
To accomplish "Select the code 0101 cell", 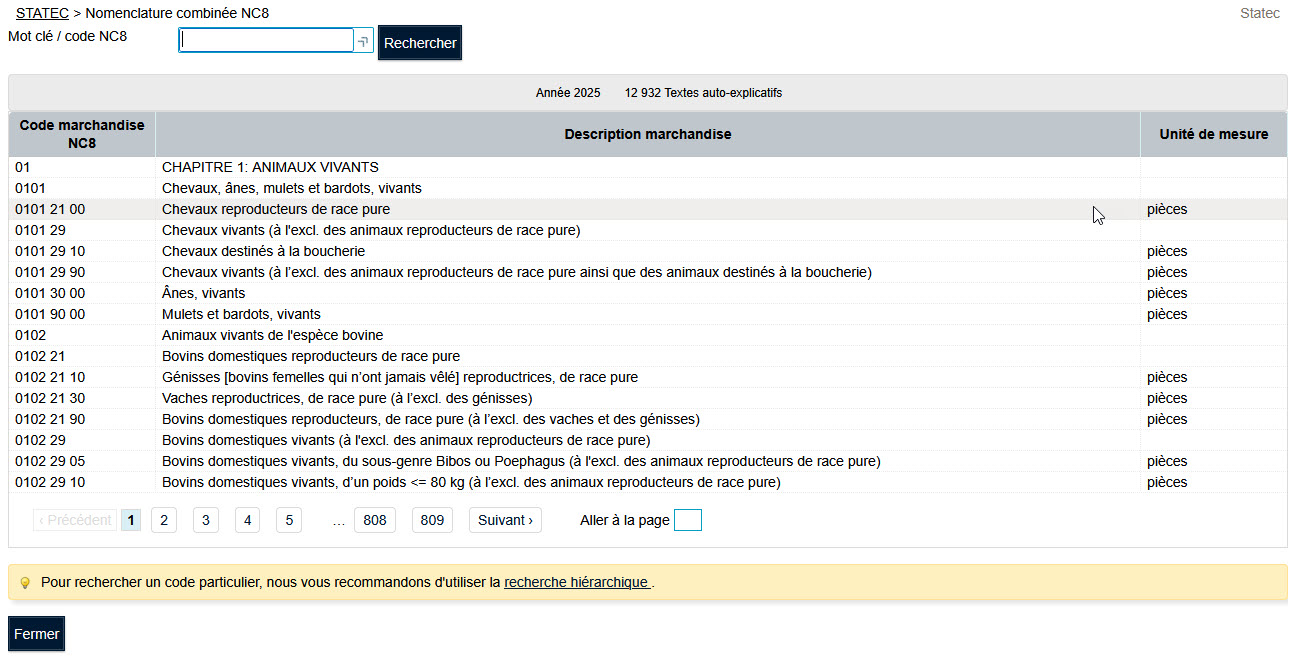I will tap(82, 188).
